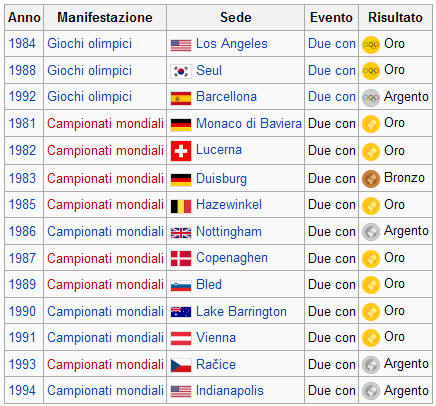436x406 pixels.
Task: Click the silver Olympic medal icon for 1992
Action: click(371, 98)
